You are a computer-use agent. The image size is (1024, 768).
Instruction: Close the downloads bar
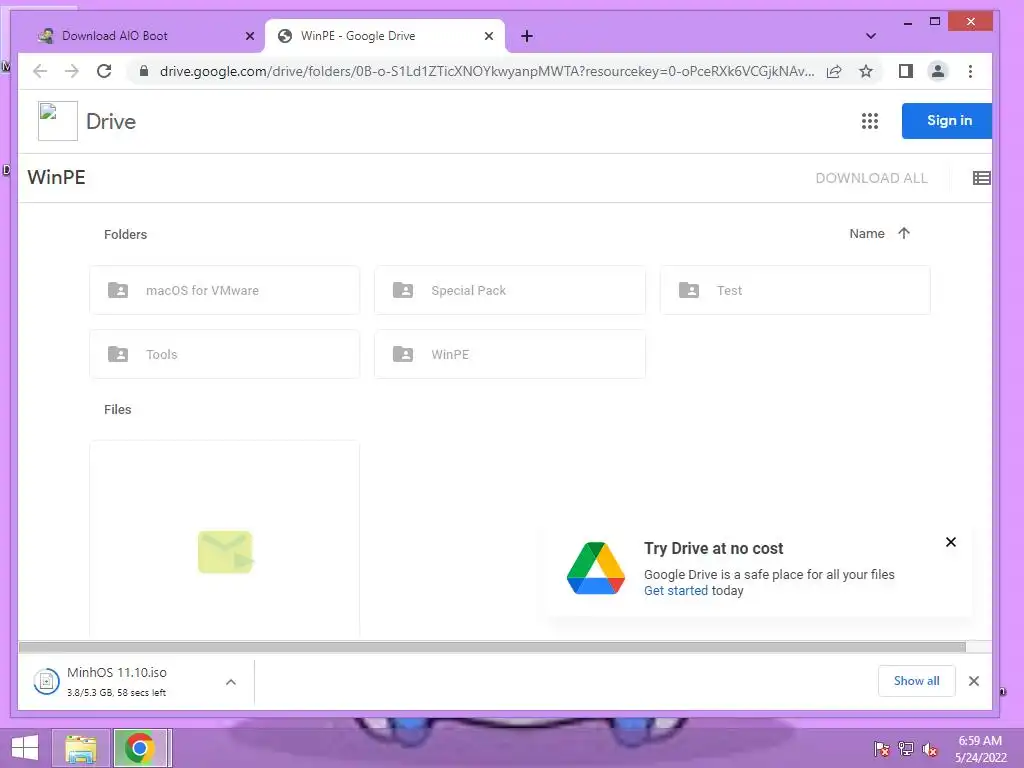click(974, 681)
